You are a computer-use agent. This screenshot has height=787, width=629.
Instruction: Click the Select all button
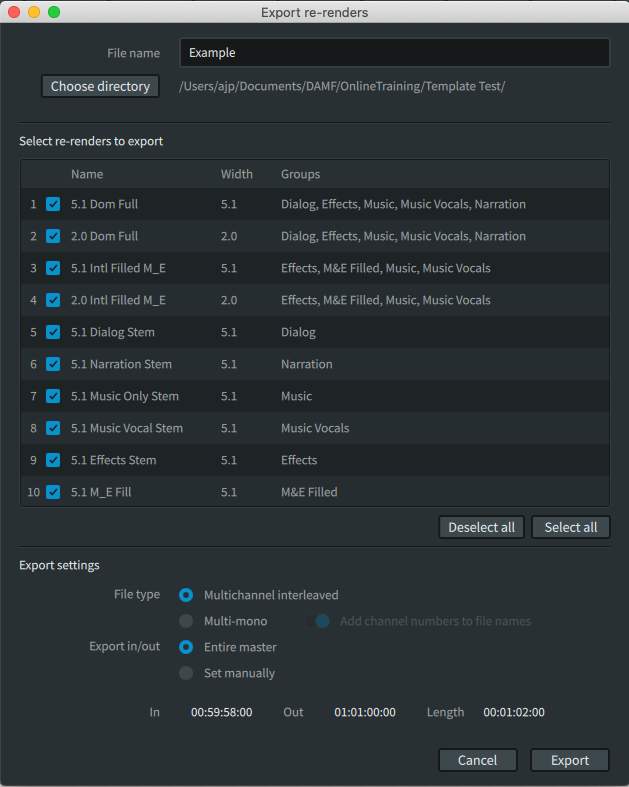pyautogui.click(x=570, y=527)
